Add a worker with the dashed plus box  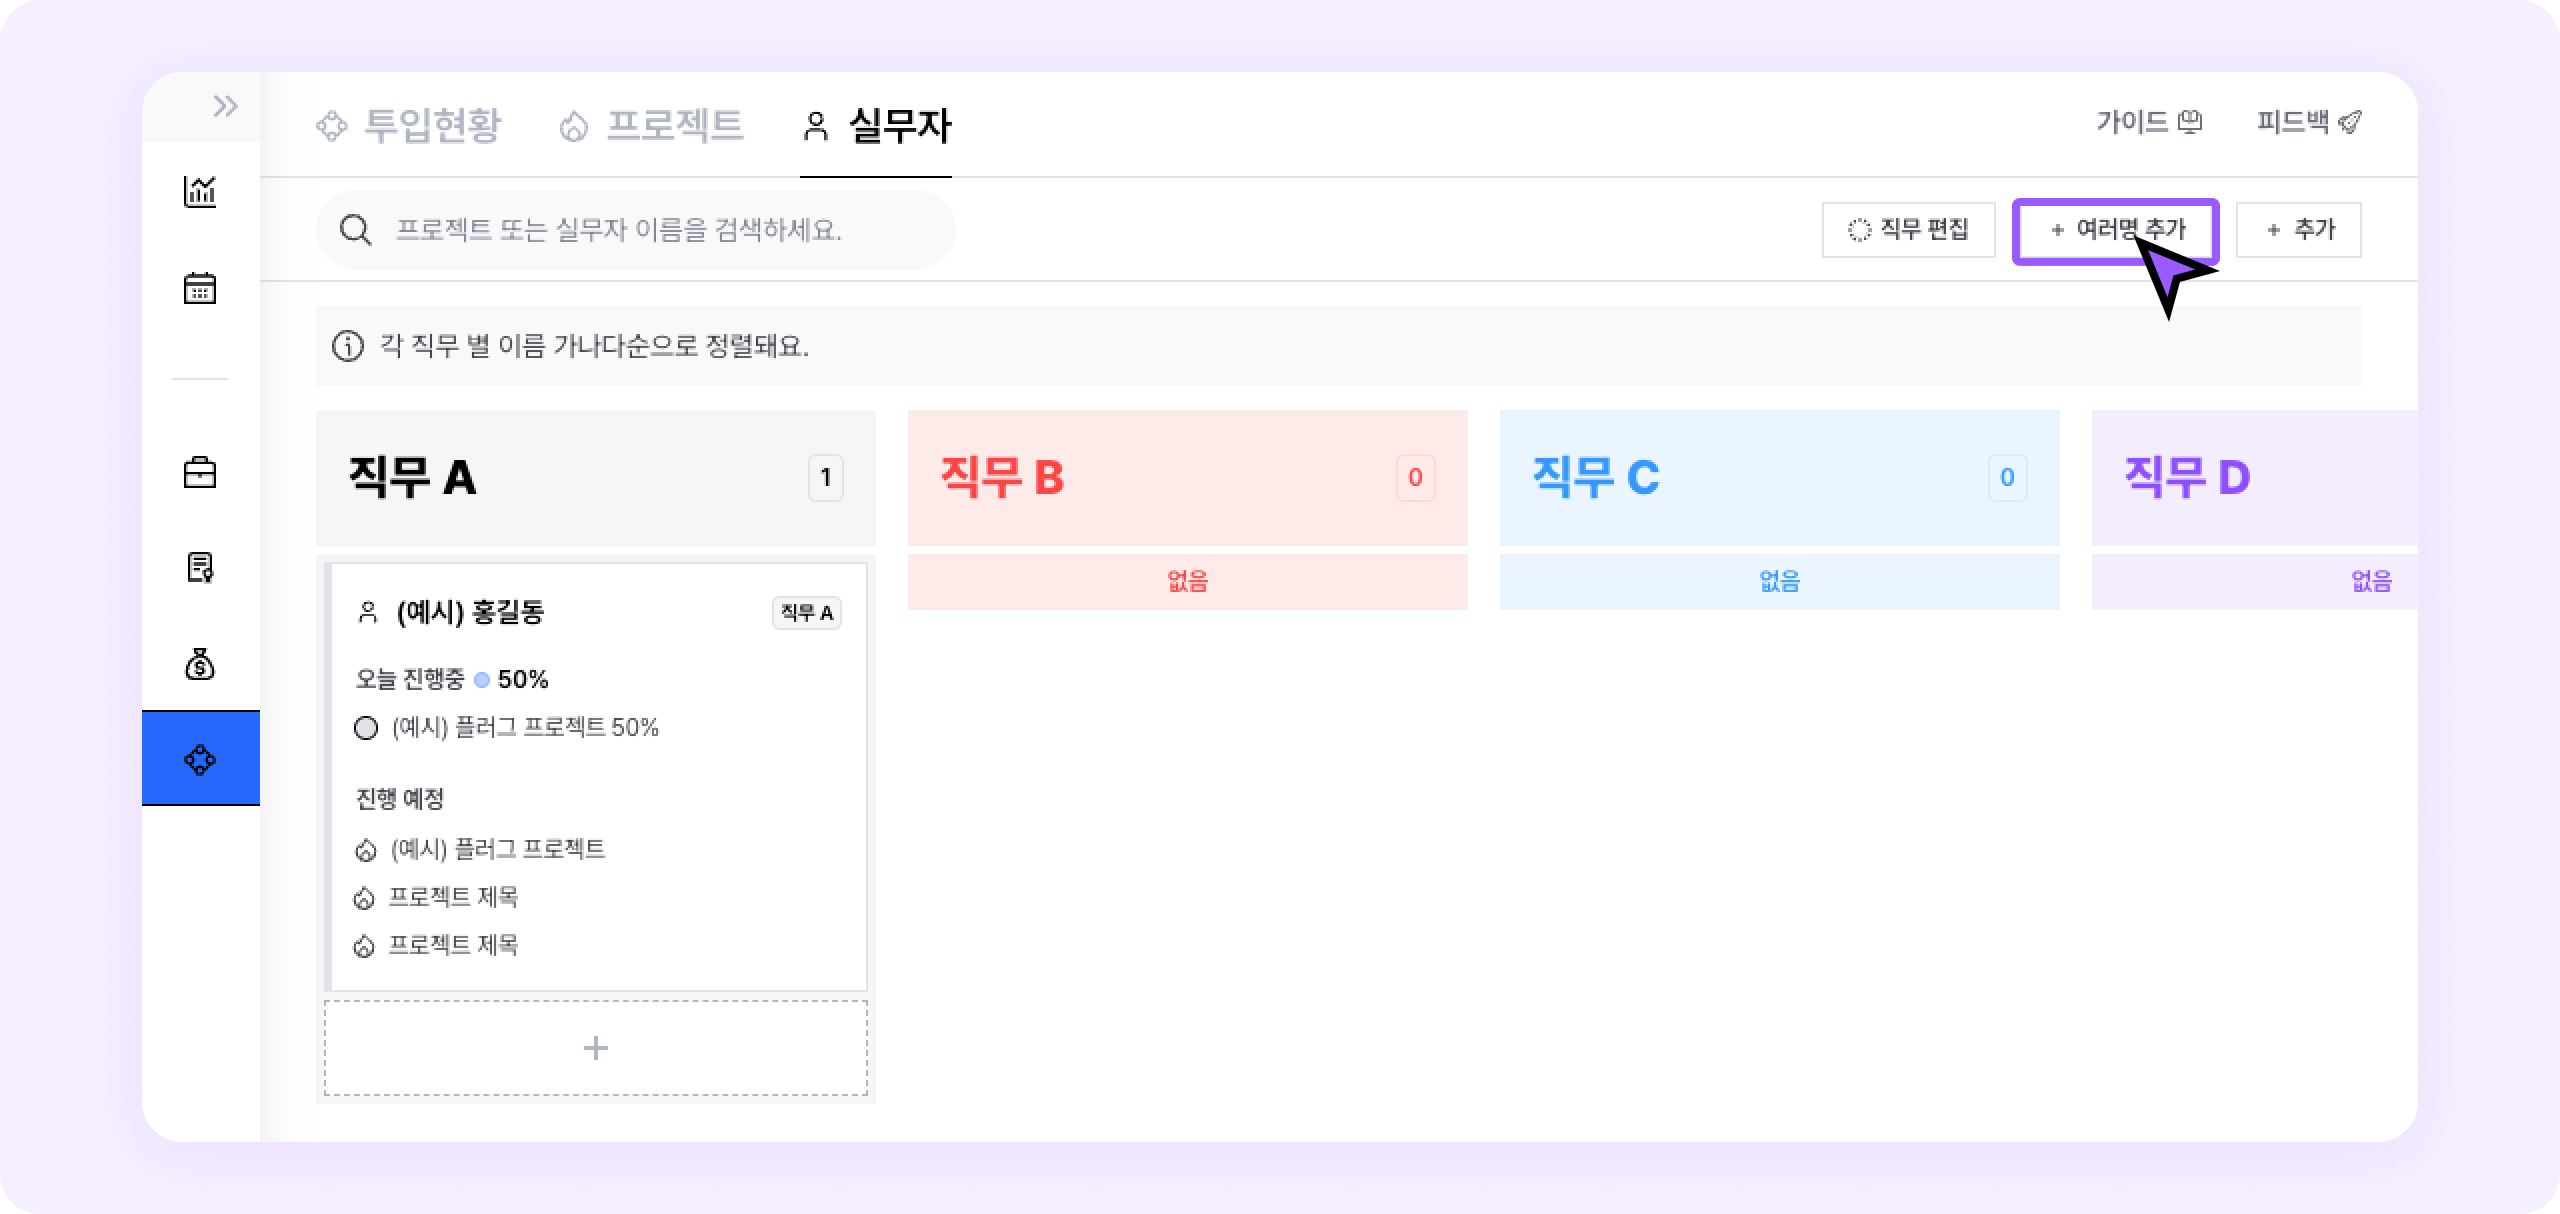(596, 1048)
